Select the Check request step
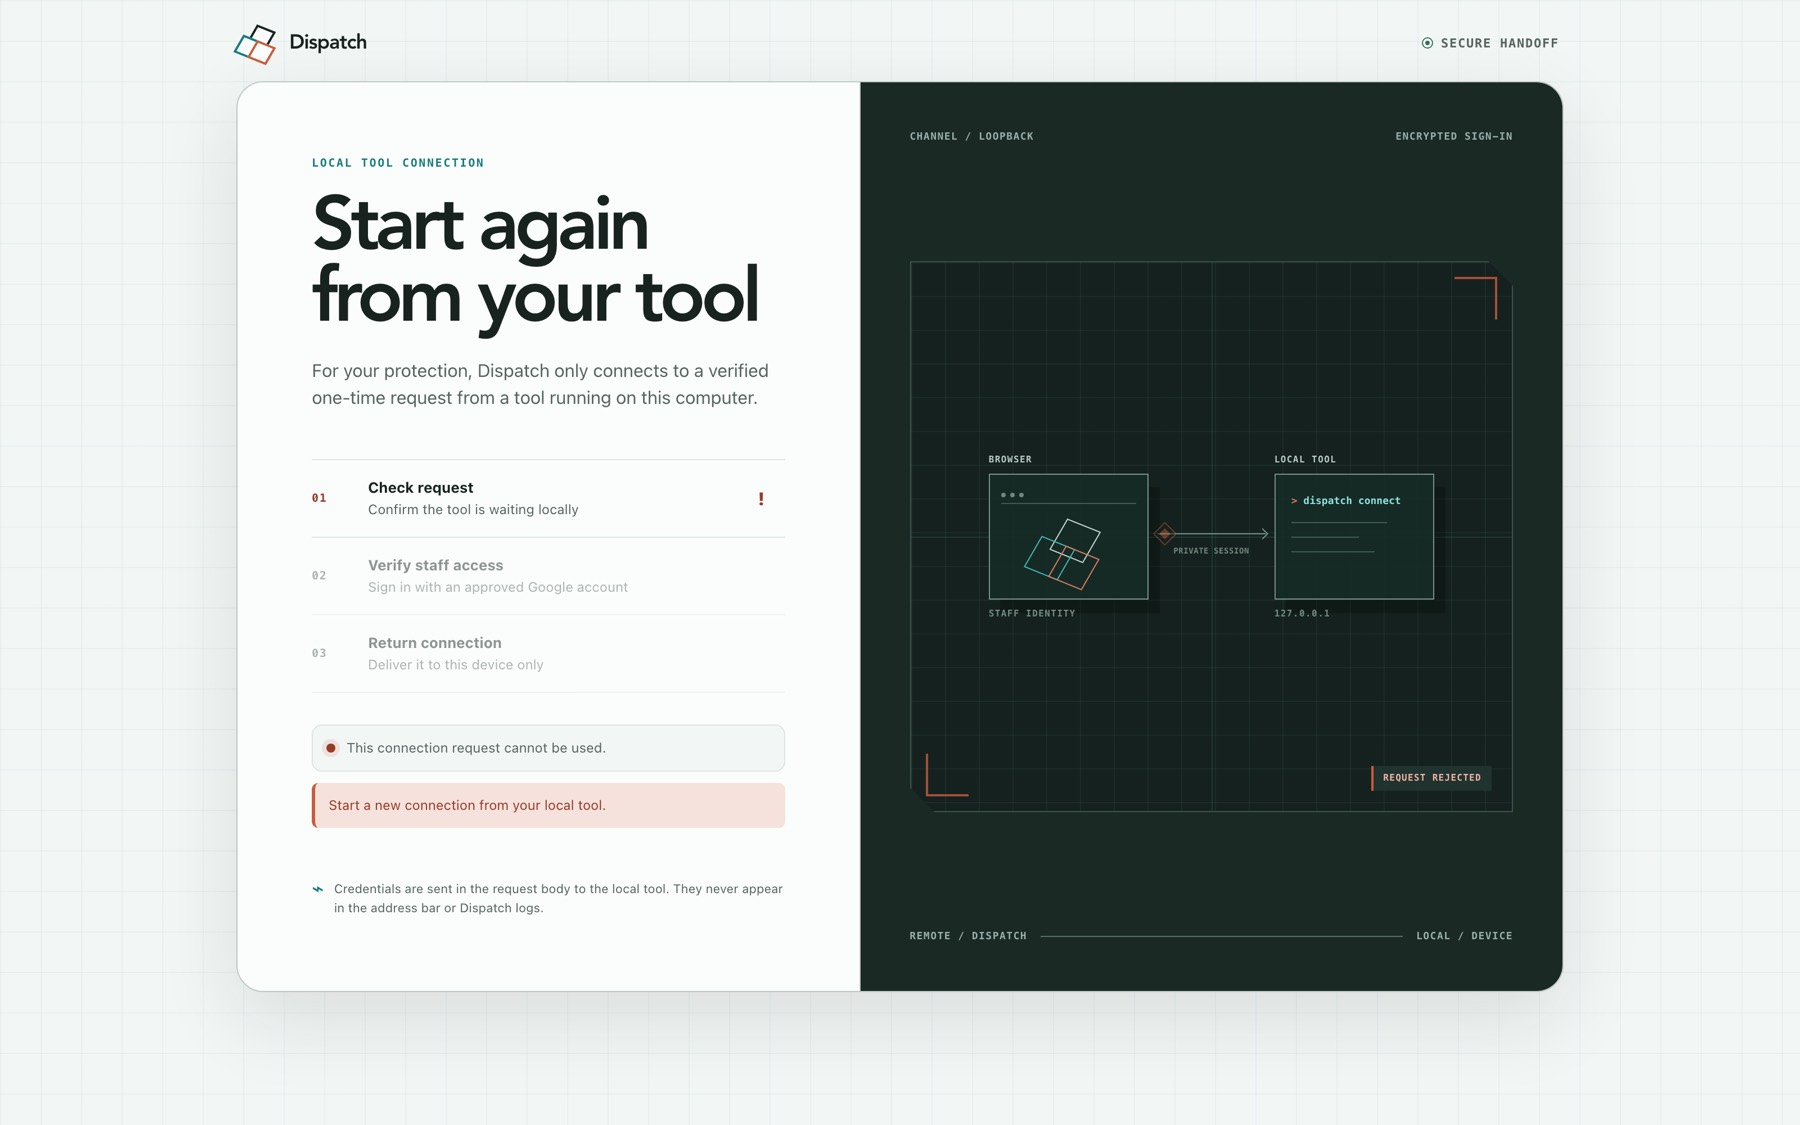The width and height of the screenshot is (1800, 1125). (x=548, y=498)
